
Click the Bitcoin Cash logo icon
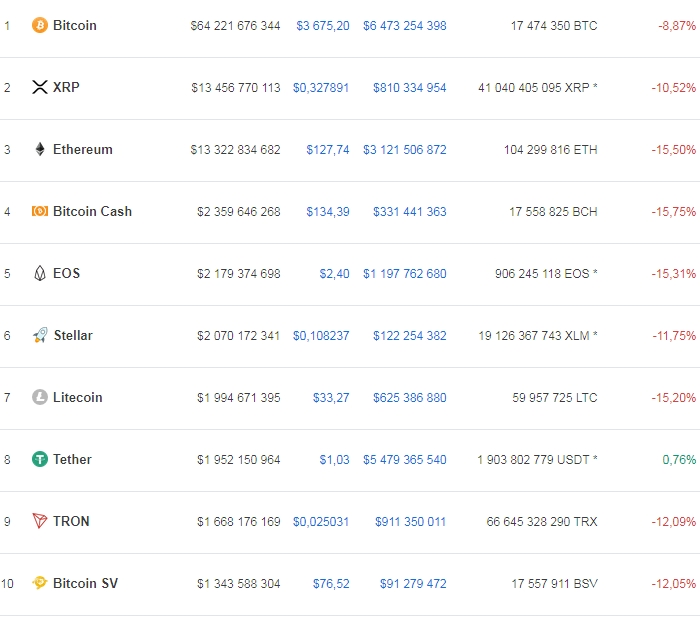point(40,211)
